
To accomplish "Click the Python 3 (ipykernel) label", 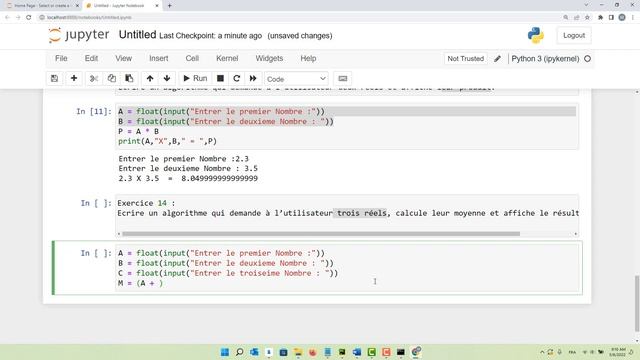I will (545, 59).
